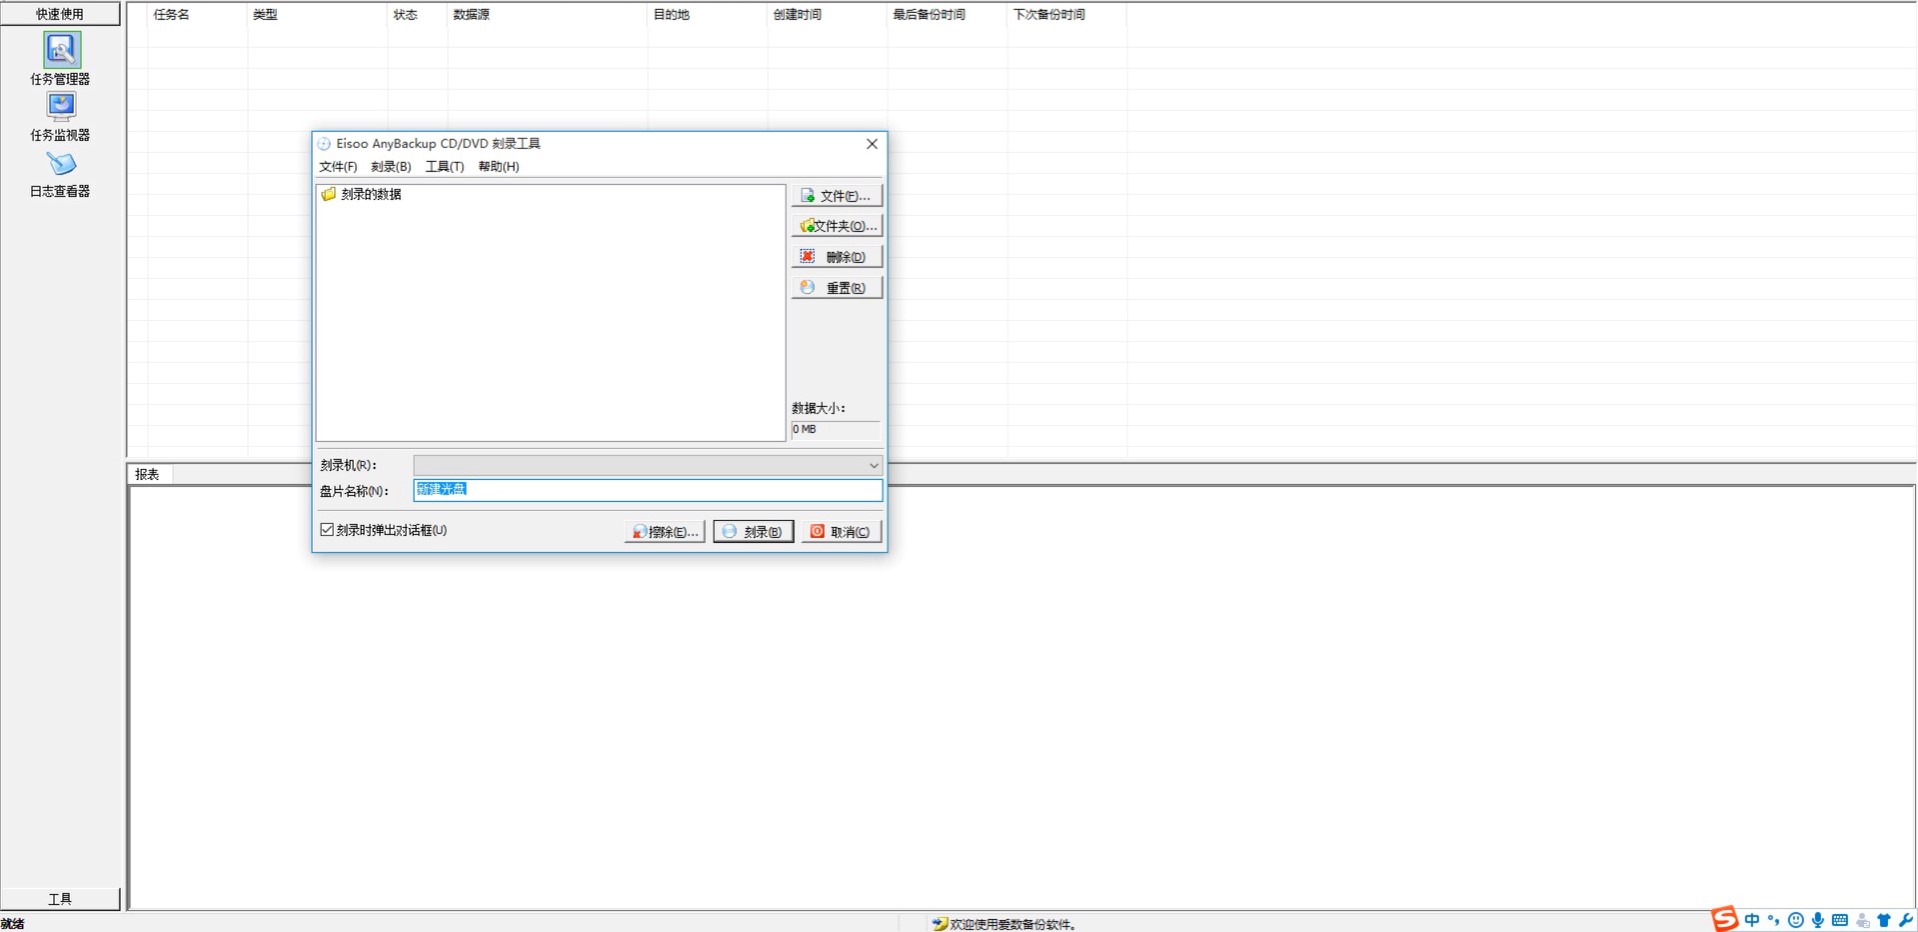Click the 取消(C) cancel button

(x=841, y=532)
